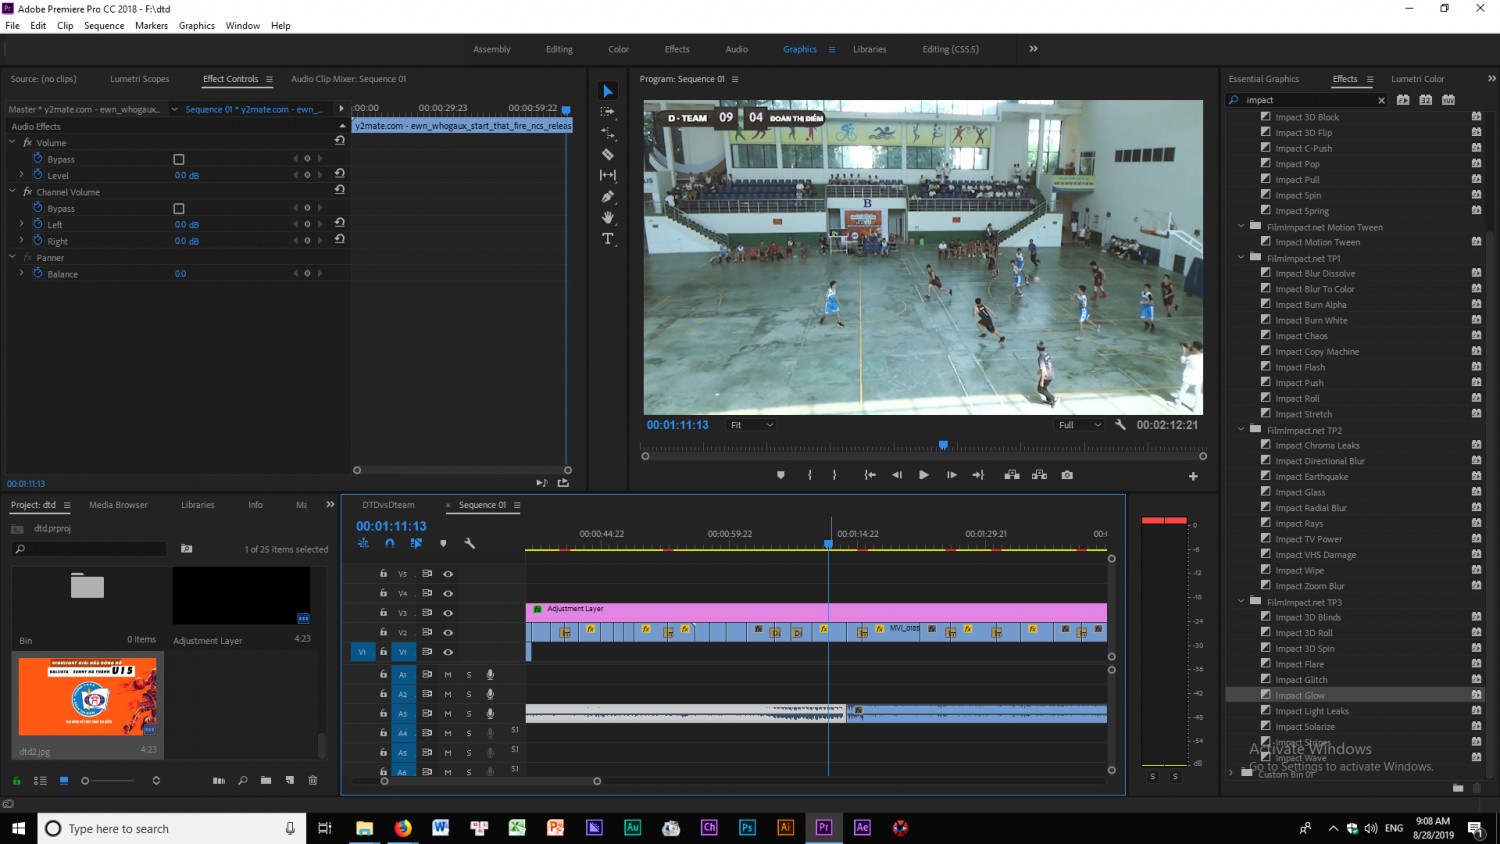1500x844 pixels.
Task: Switch to the Media Browser tab
Action: click(118, 505)
